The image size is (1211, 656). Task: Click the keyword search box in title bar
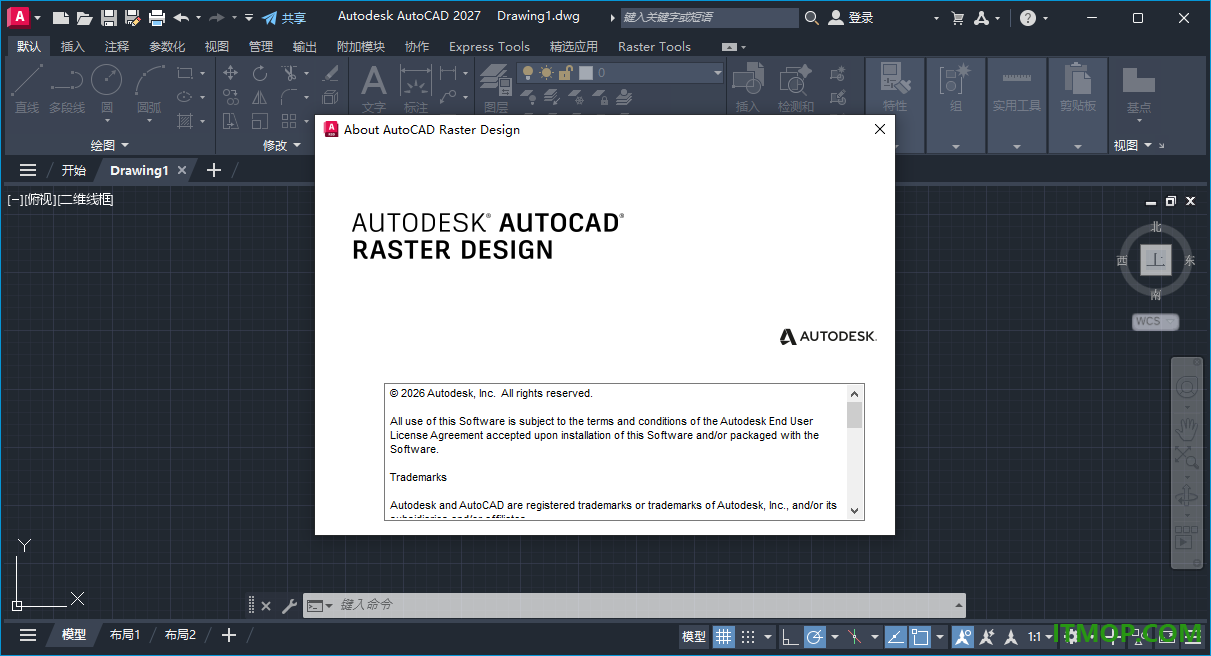pos(708,18)
